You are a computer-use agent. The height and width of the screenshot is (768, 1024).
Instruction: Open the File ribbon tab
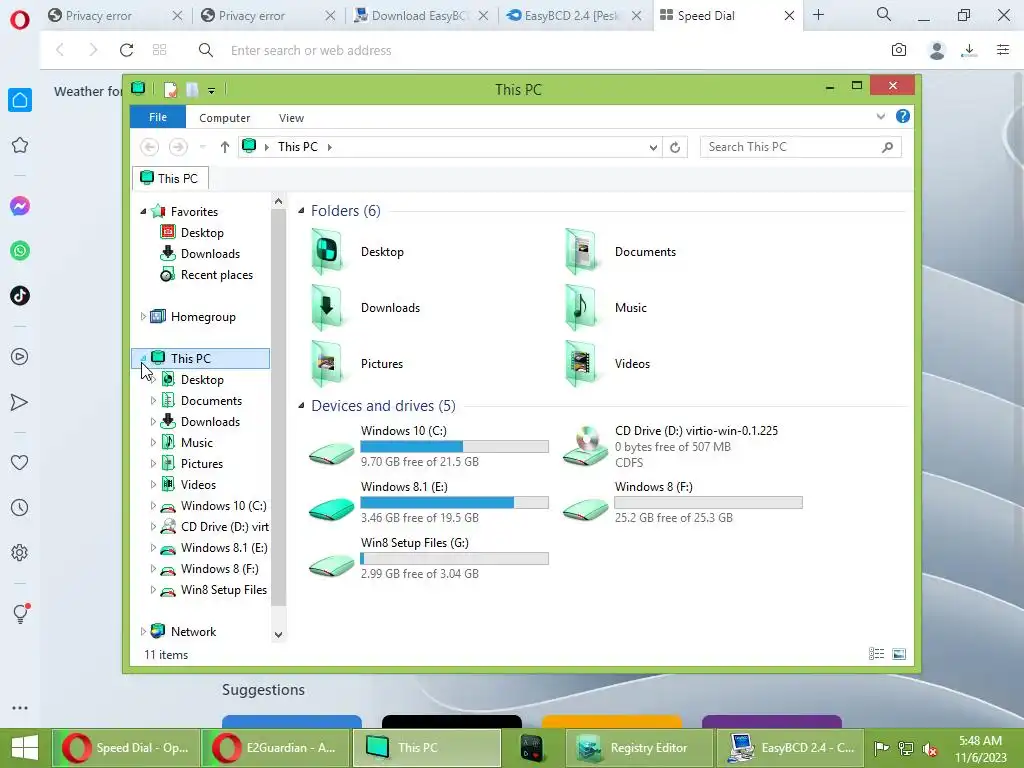pos(157,117)
